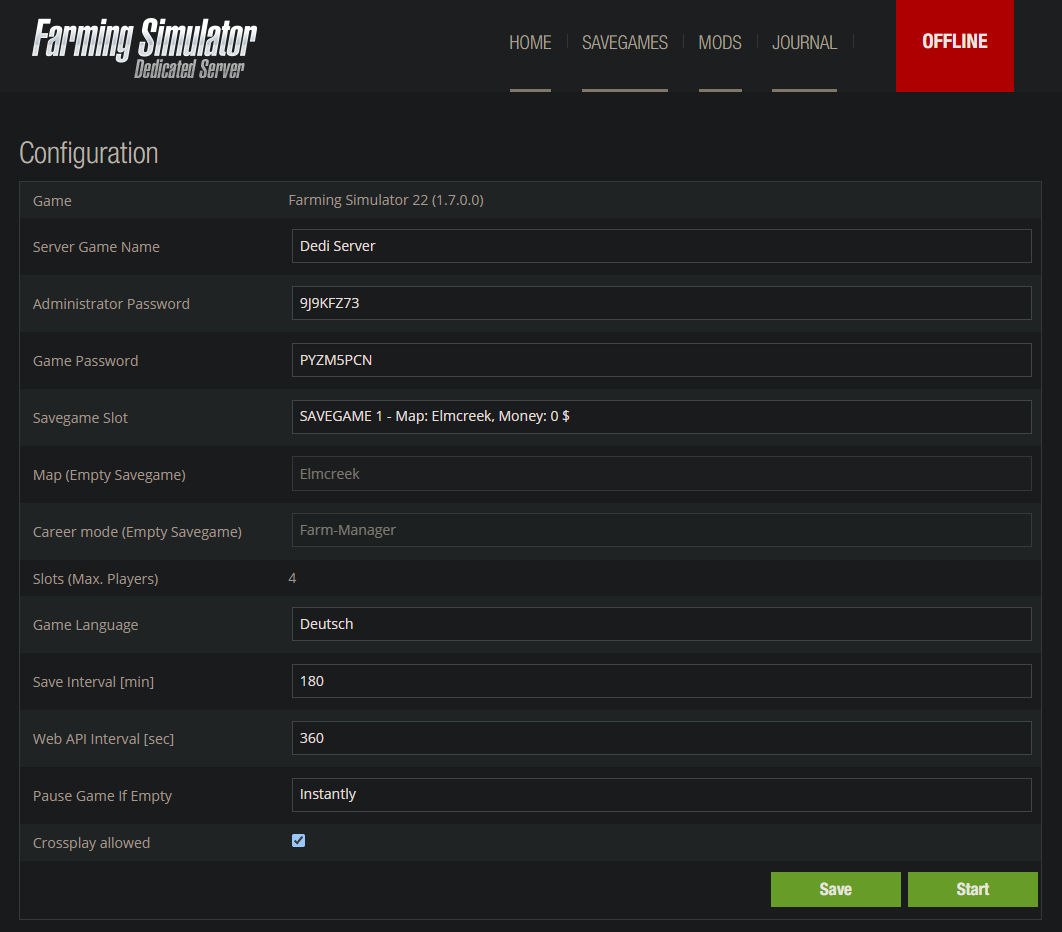The image size is (1062, 932).
Task: Click the Slots max players value
Action: tap(292, 578)
